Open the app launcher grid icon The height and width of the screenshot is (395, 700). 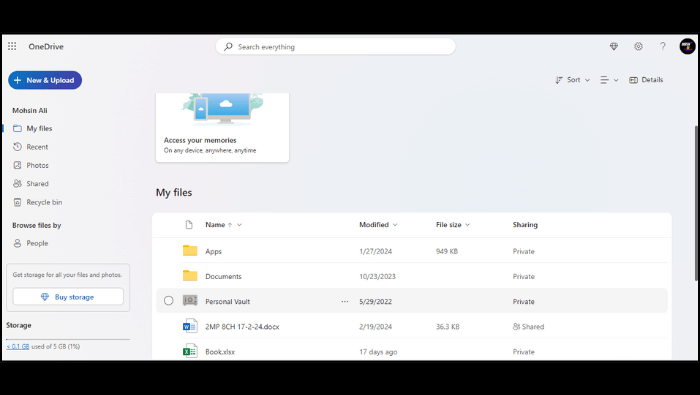pyautogui.click(x=12, y=46)
